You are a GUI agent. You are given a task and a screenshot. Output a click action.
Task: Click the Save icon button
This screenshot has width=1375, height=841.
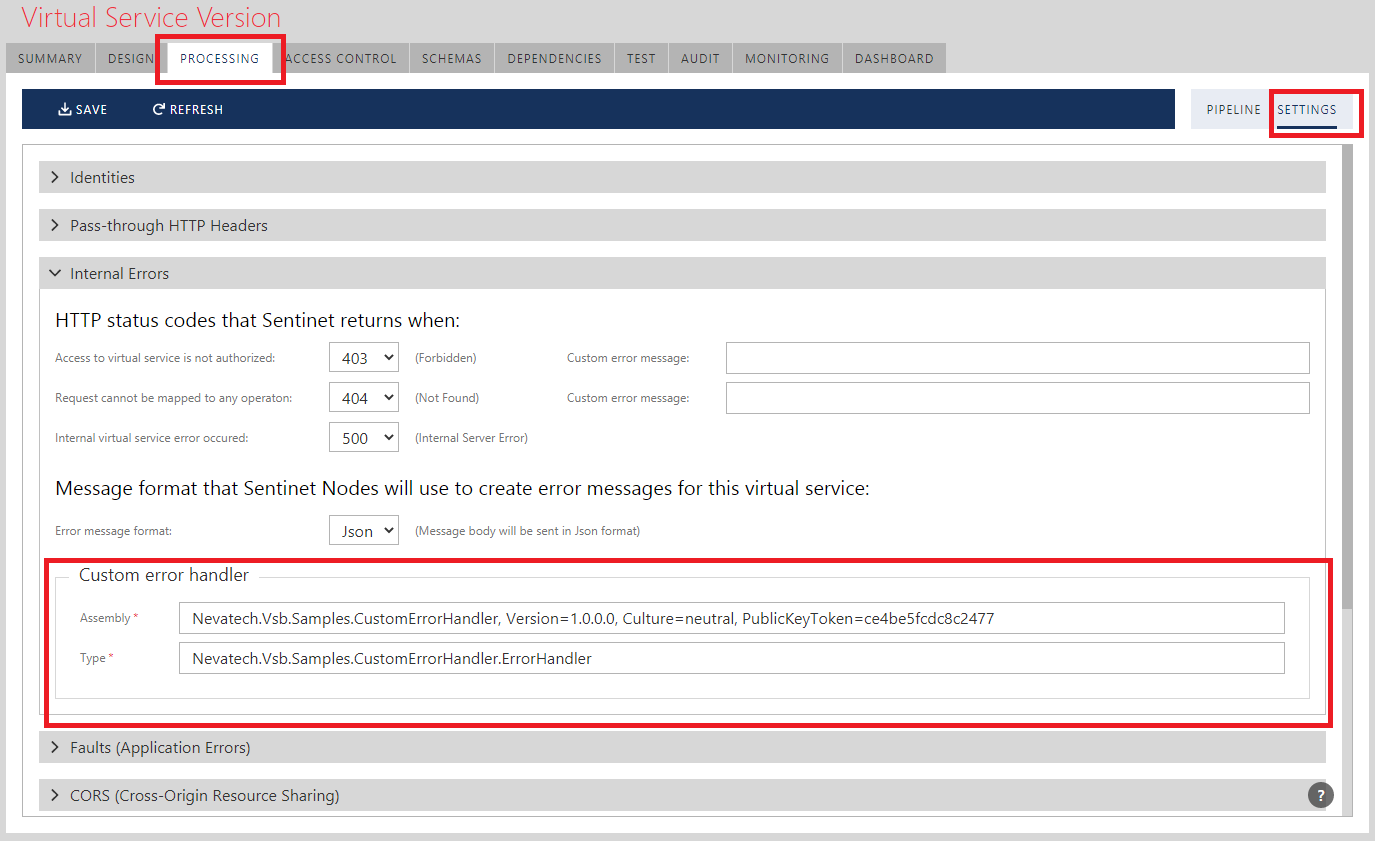click(x=82, y=109)
